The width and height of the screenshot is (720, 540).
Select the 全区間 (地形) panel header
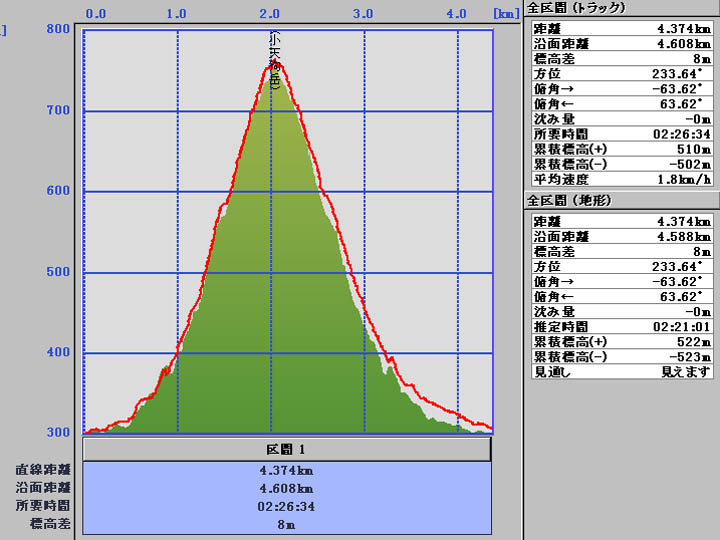point(569,200)
